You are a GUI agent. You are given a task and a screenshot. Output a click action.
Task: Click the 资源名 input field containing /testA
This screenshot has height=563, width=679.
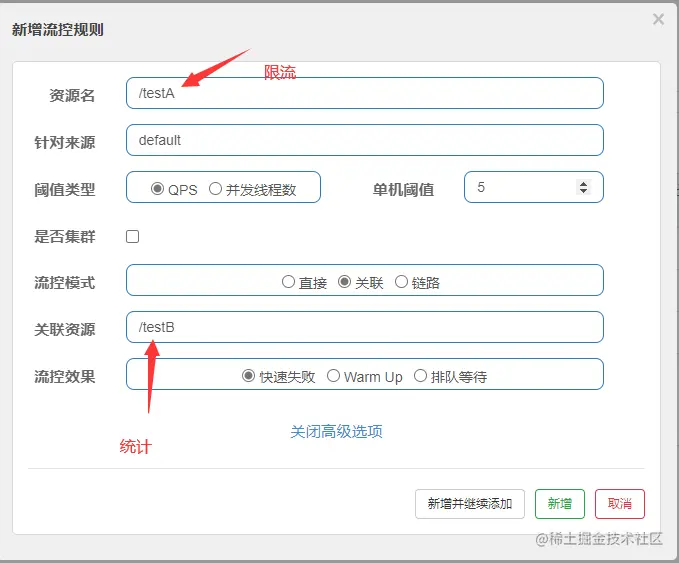pos(365,93)
